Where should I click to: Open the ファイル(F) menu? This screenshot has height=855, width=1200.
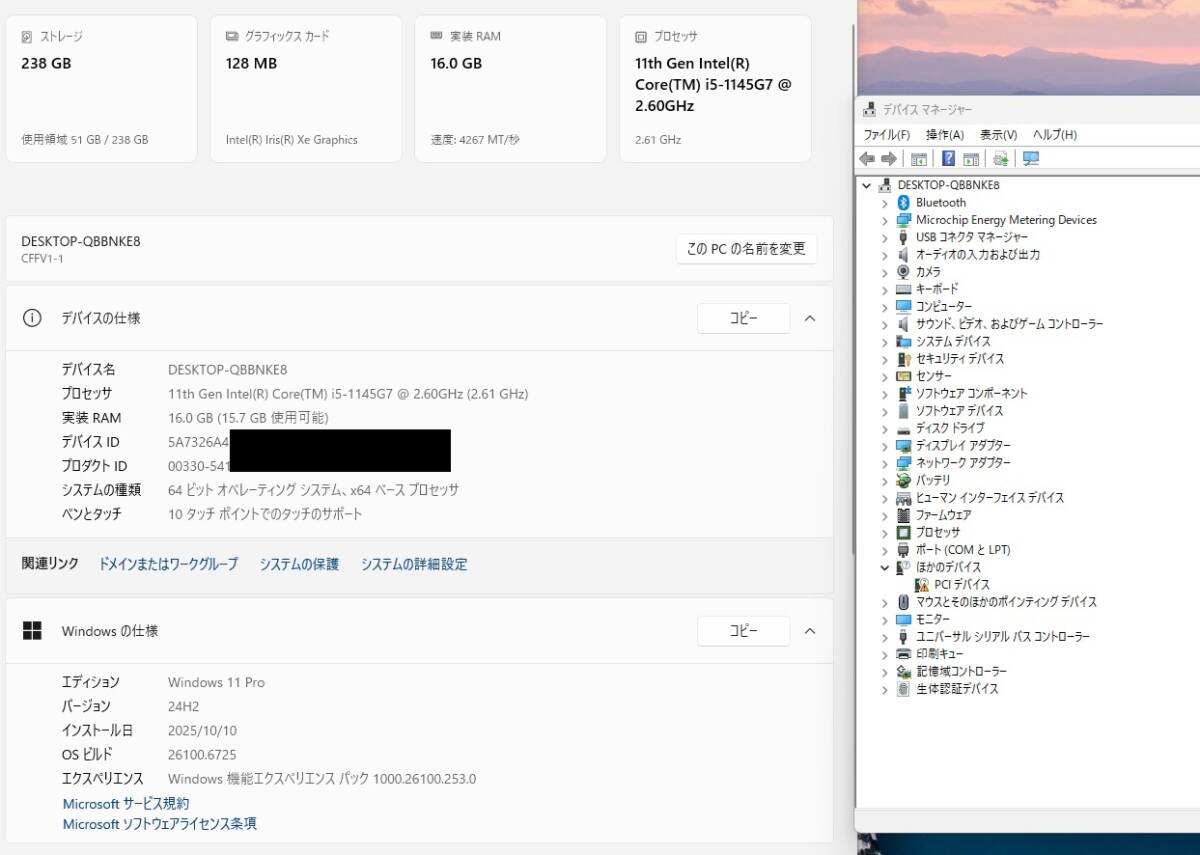tap(887, 134)
